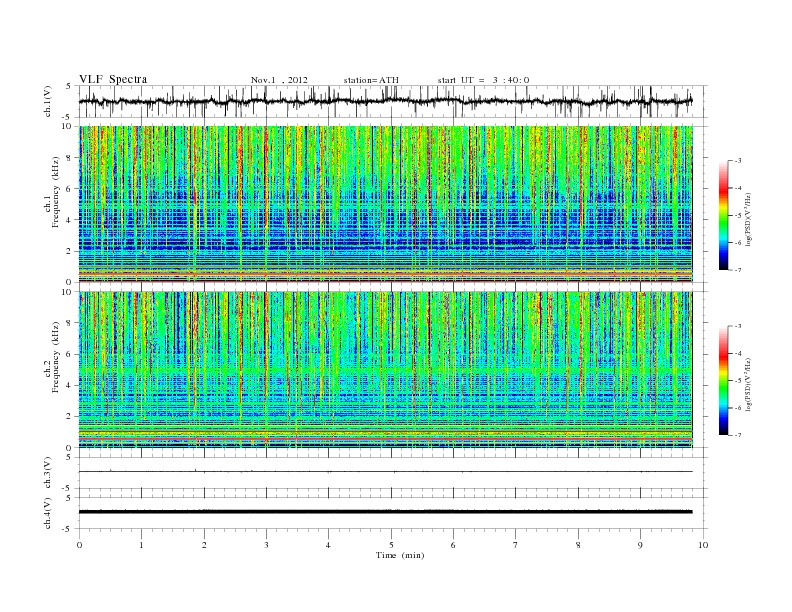Screen dimensions: 792x612
Task: Click time-axis tick label "7" at the bottom
Action: [516, 545]
